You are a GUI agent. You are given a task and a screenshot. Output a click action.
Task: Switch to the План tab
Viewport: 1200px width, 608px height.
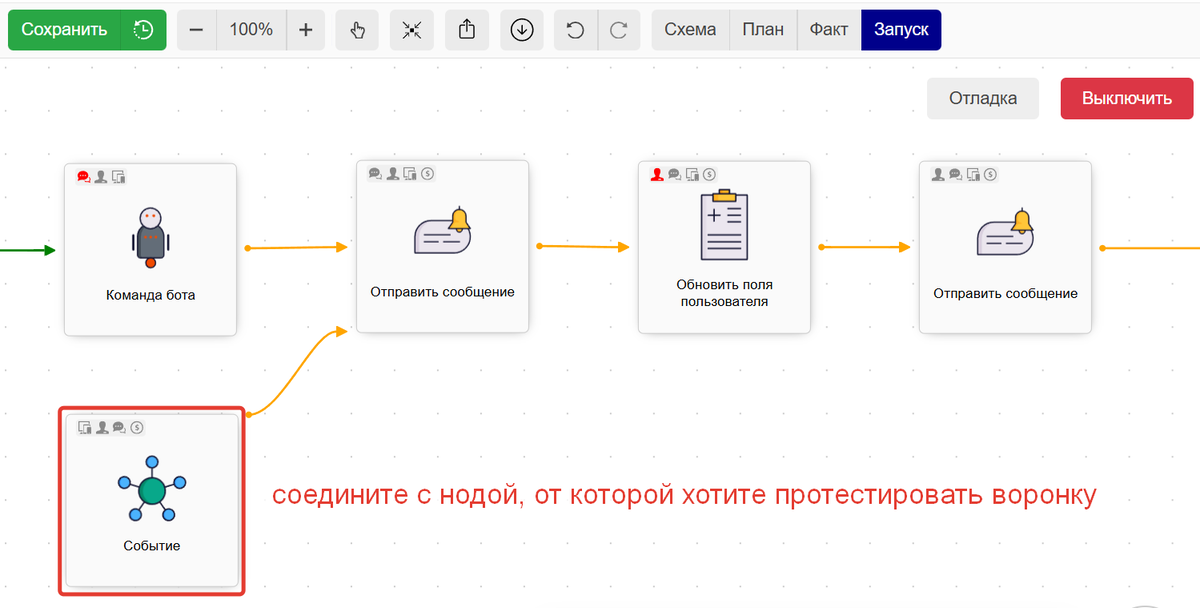[x=763, y=30]
